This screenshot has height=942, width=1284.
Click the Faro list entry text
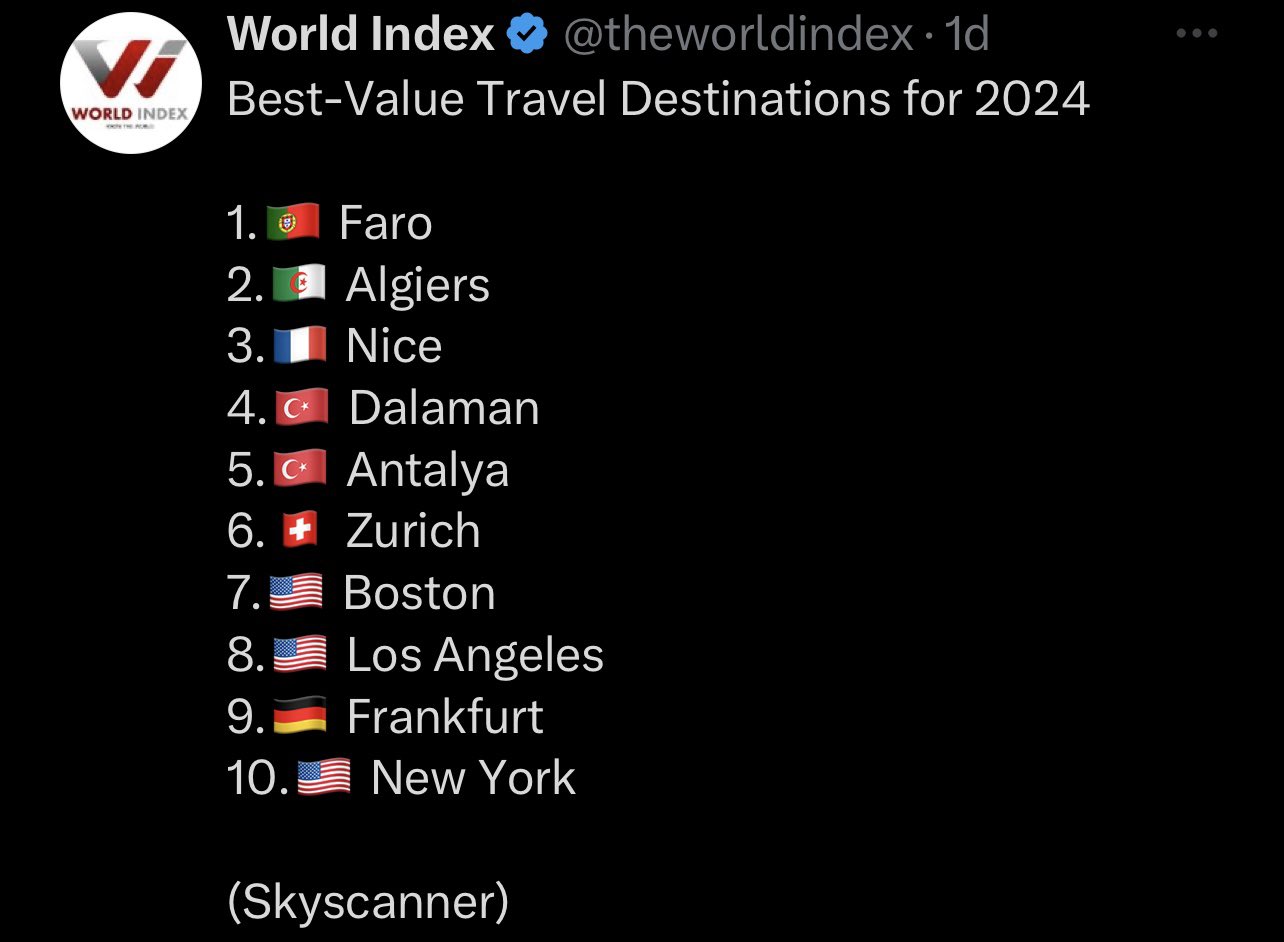386,222
